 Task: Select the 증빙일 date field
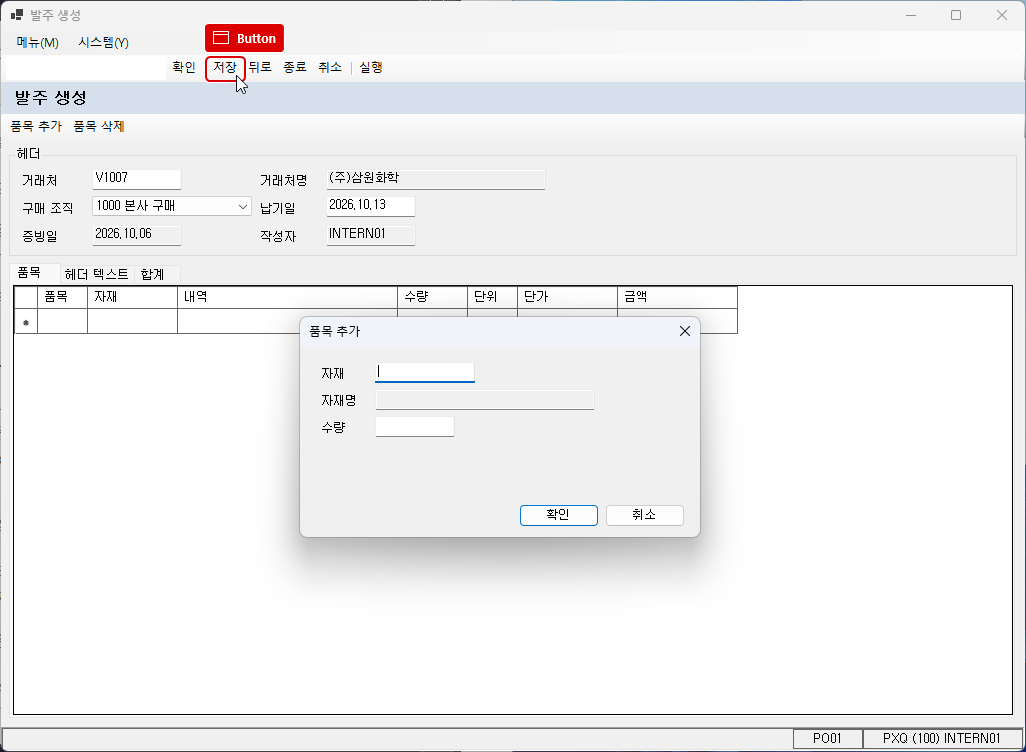point(137,234)
